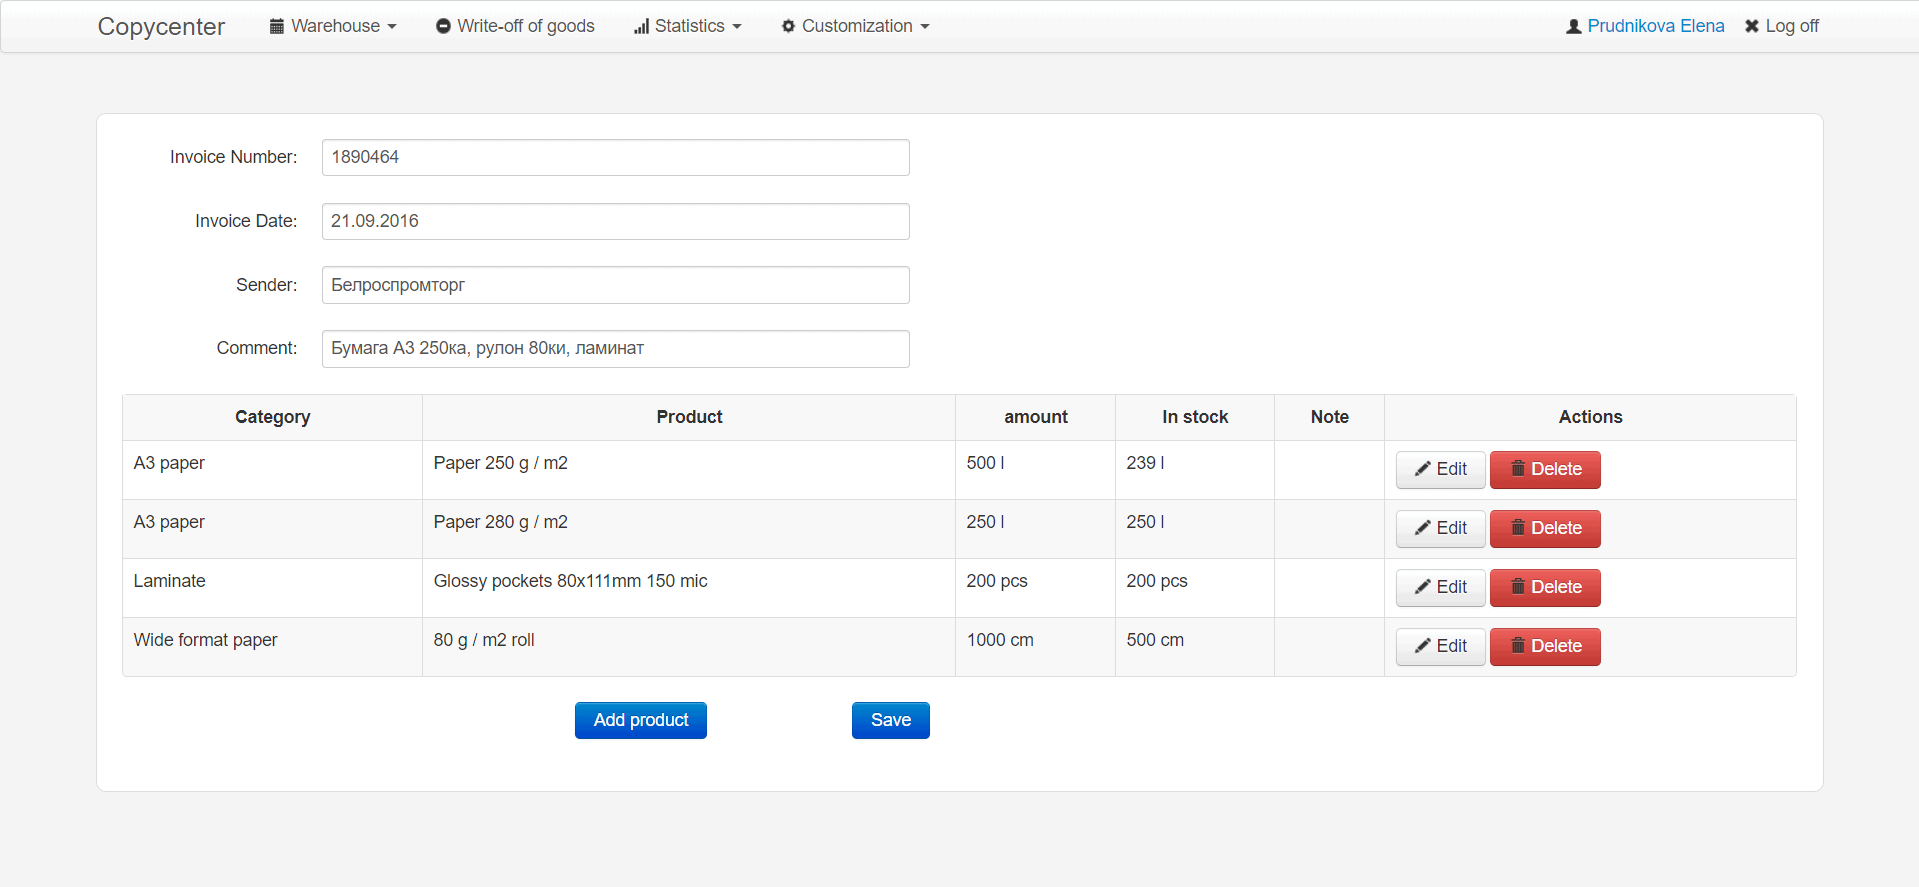Select the Paper 280 g / m2 cell
Screen dimensions: 1919x887
pos(689,529)
